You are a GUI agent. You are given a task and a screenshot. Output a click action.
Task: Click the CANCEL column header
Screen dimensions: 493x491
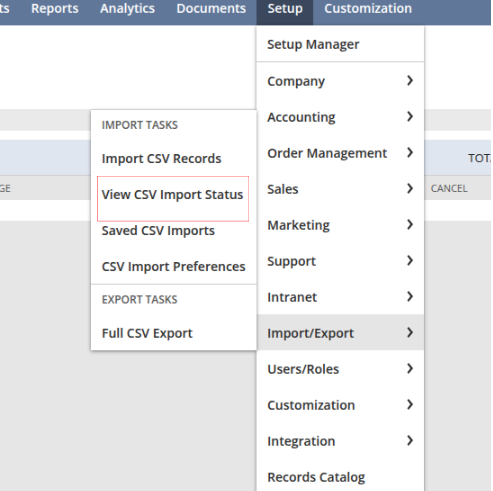(x=449, y=189)
